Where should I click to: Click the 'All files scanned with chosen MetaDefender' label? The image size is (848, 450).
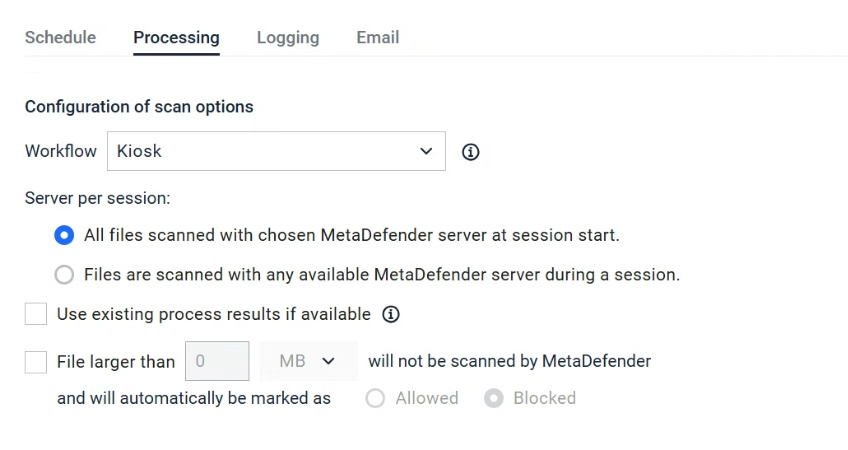pyautogui.click(x=352, y=235)
